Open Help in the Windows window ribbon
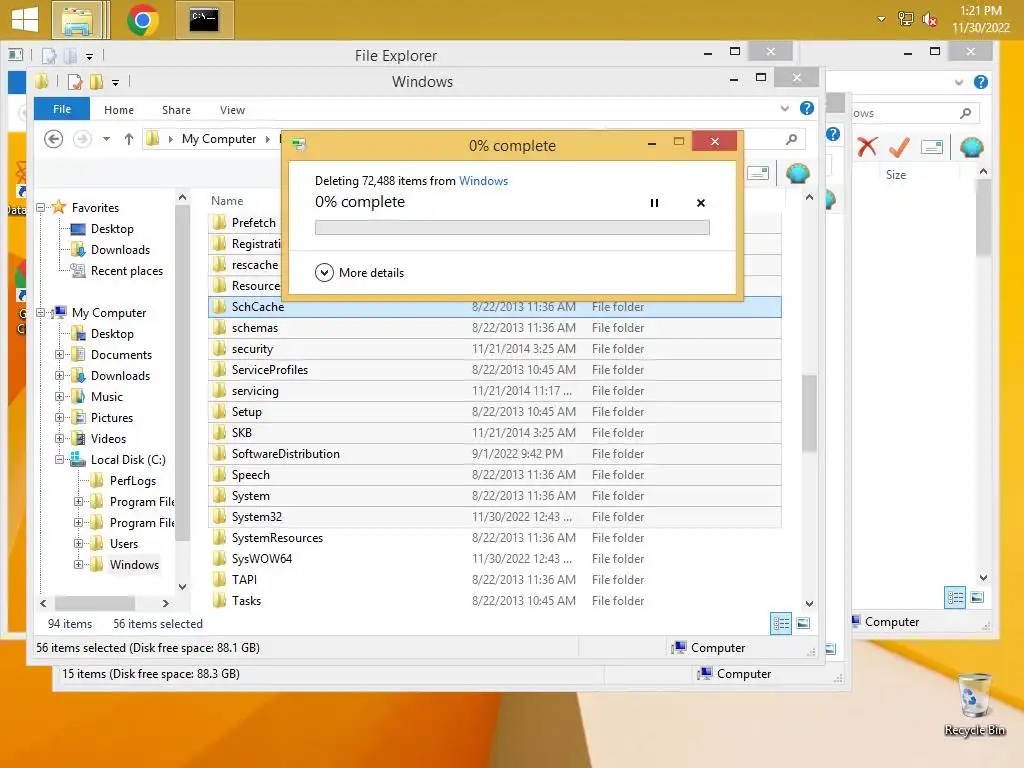The height and width of the screenshot is (768, 1024). coord(807,108)
